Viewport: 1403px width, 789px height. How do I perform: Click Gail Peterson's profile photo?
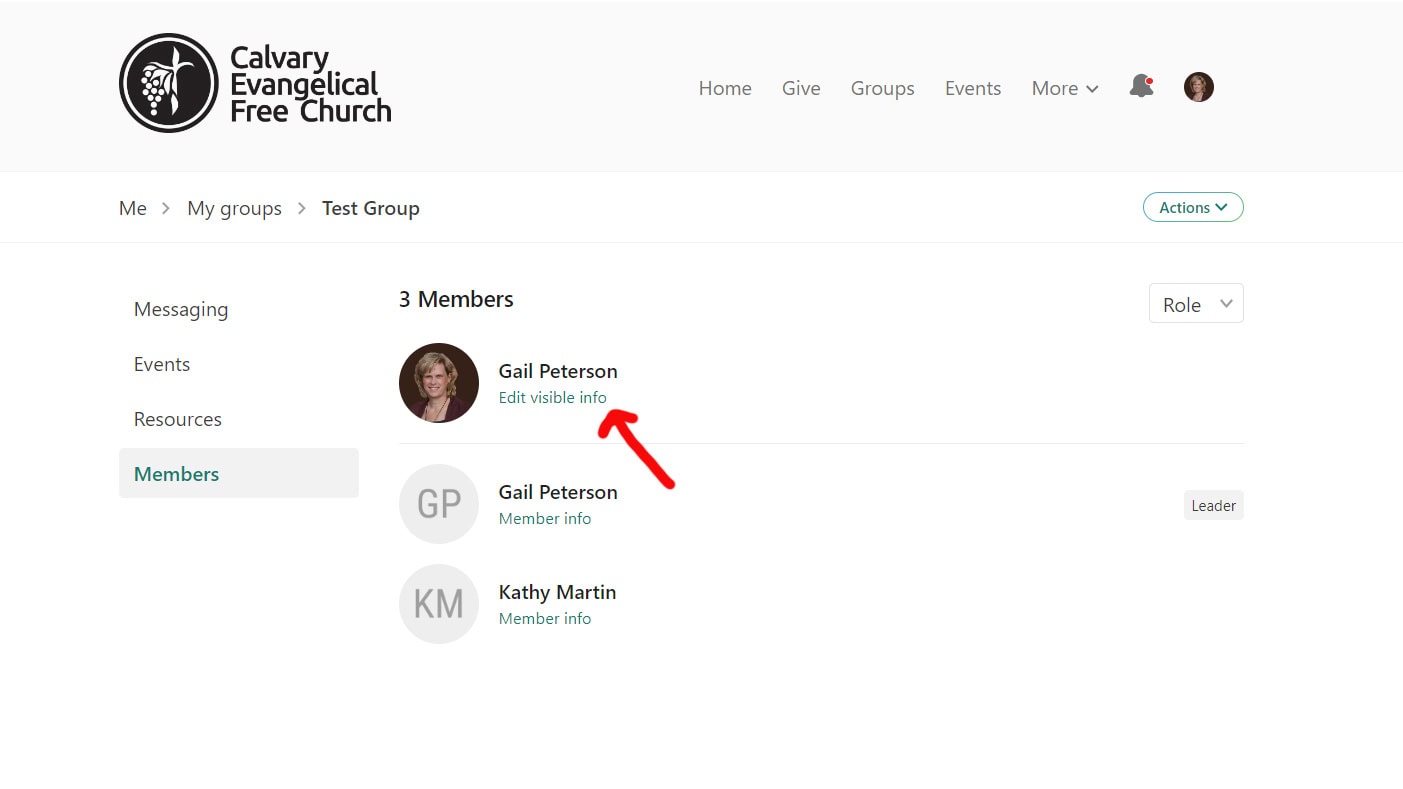(438, 383)
